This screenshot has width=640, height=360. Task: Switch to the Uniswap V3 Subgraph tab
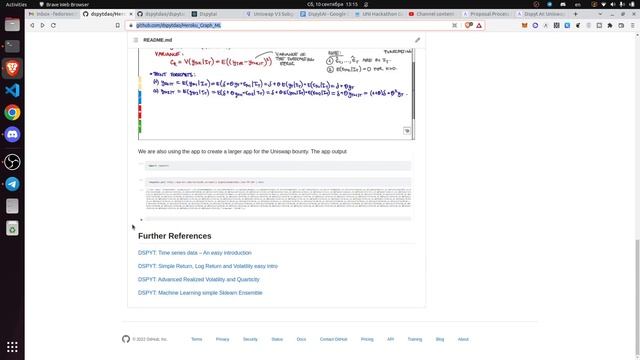point(270,14)
